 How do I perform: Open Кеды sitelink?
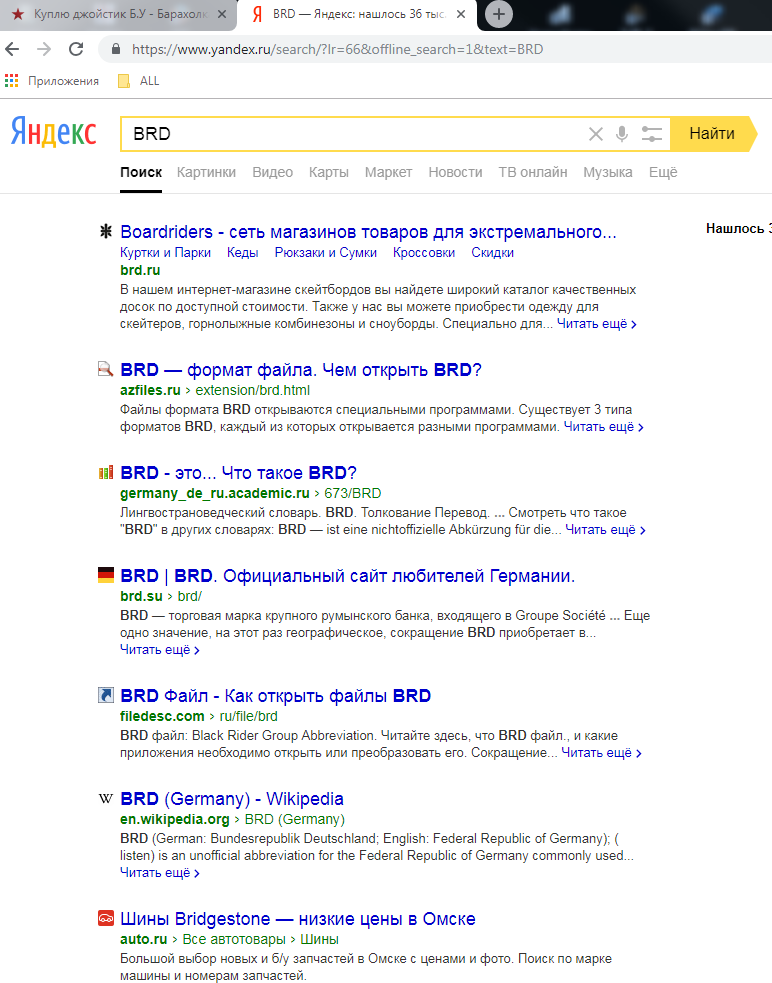pos(242,253)
